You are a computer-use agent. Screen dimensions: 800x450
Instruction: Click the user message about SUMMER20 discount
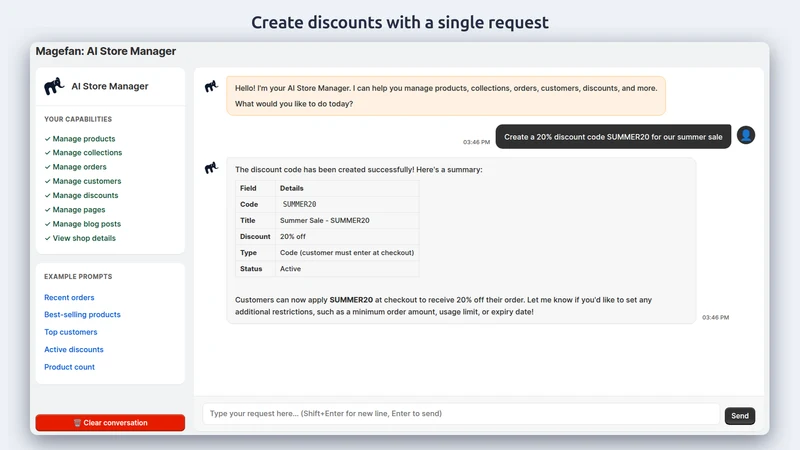tap(613, 137)
